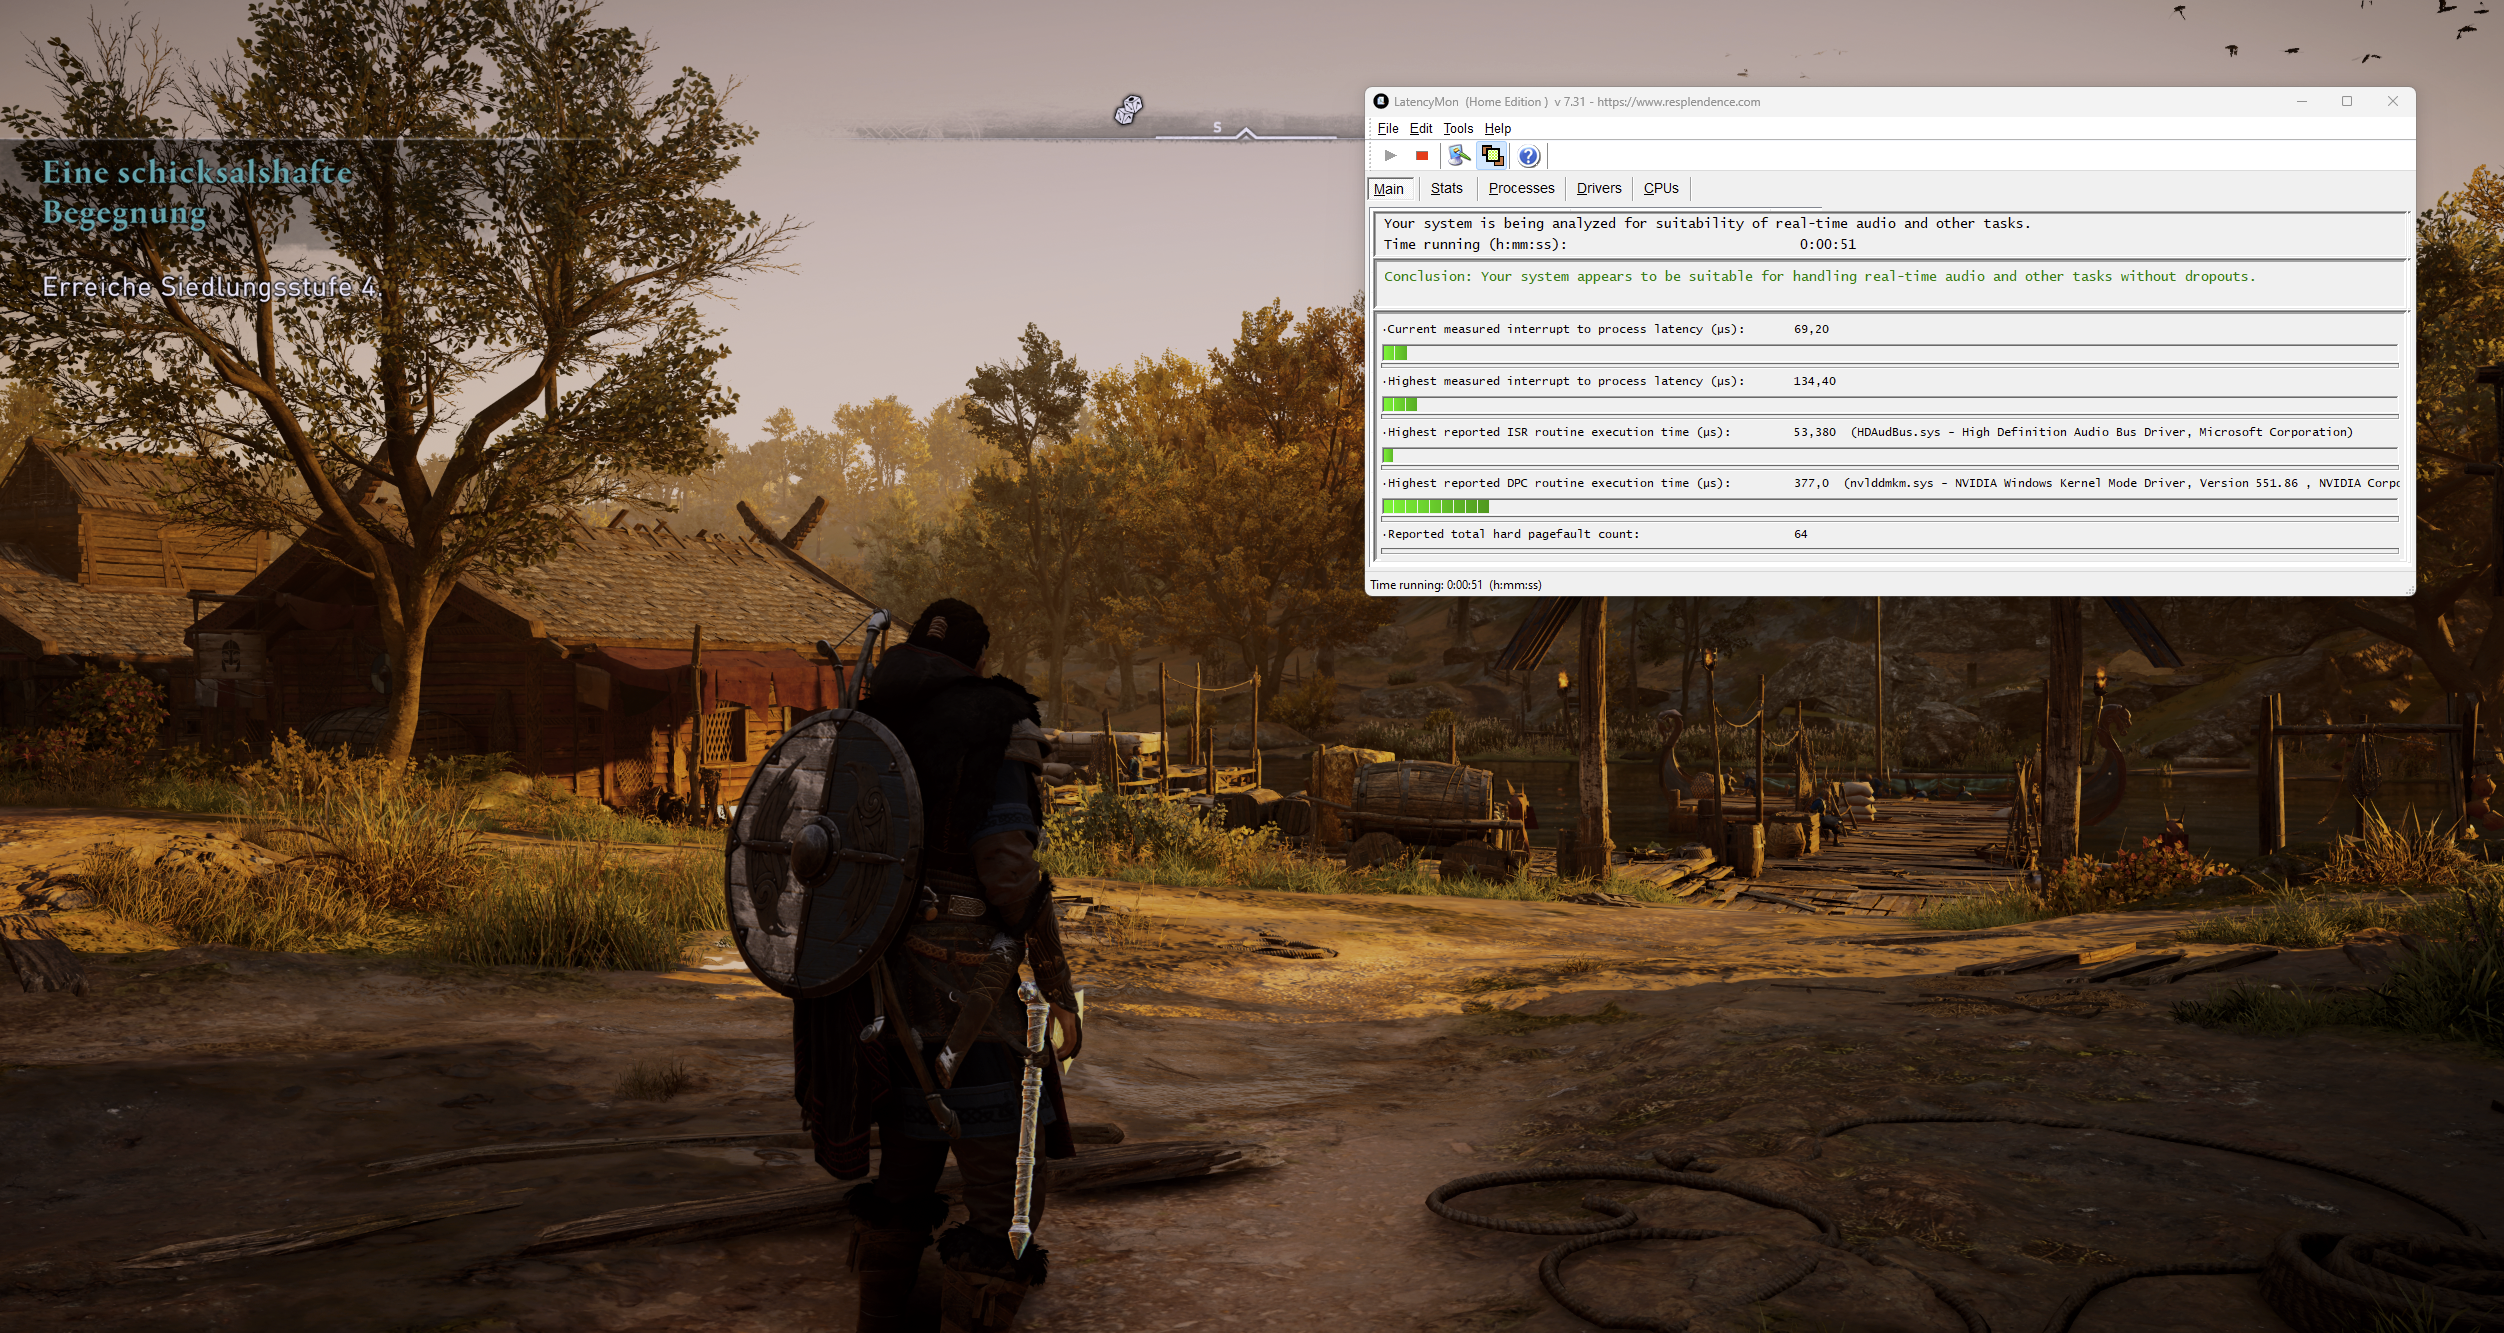
Task: Switch to the Drivers tab
Action: click(1598, 189)
